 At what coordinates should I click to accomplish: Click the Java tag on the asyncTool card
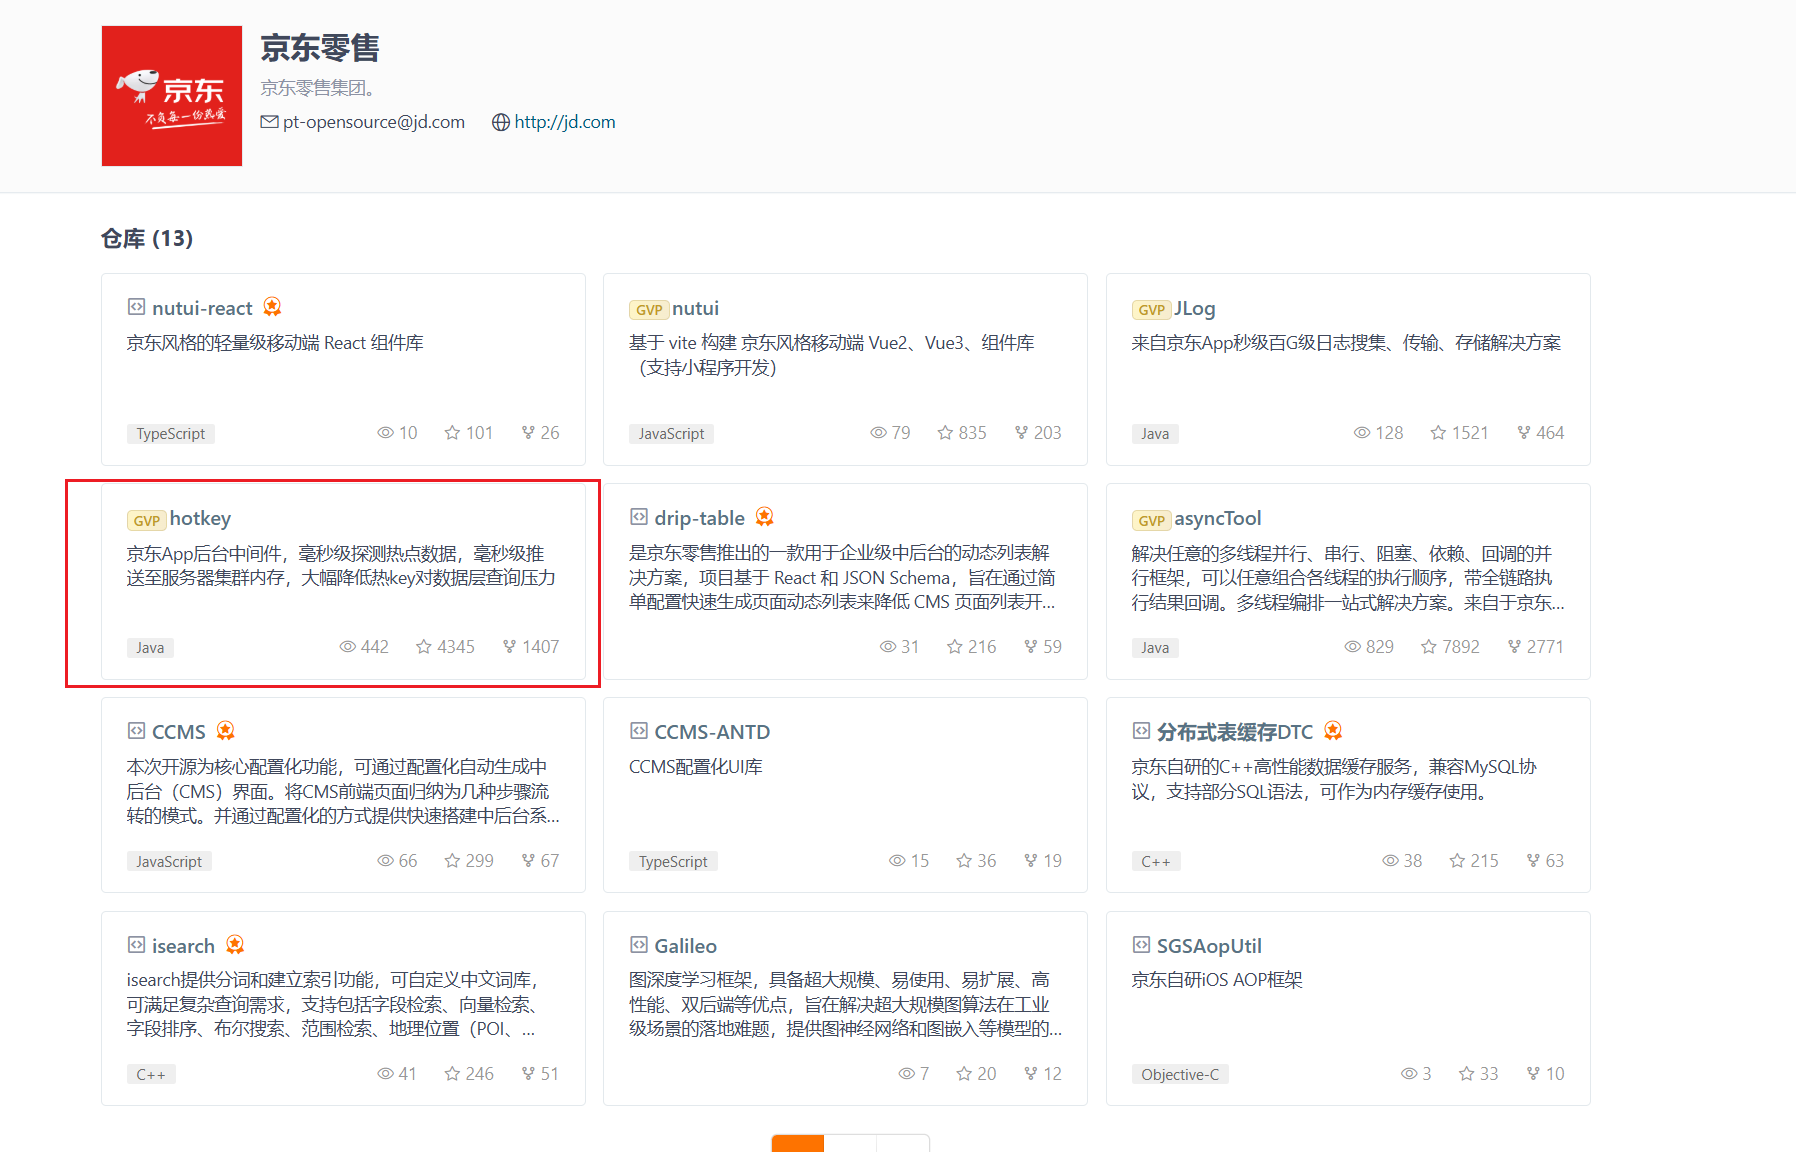1155,648
